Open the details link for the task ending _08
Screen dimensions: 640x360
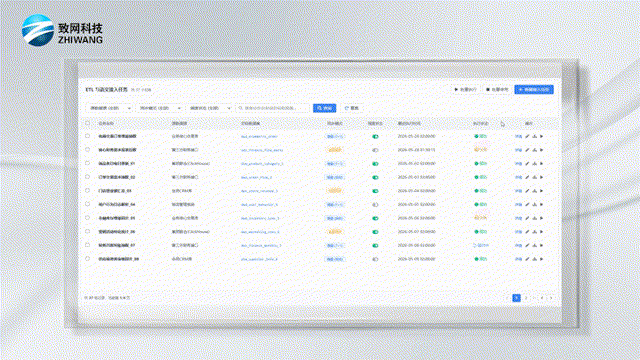[518, 259]
